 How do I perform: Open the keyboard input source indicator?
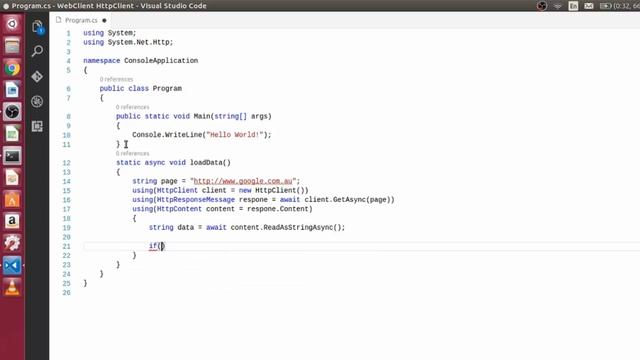(573, 6)
